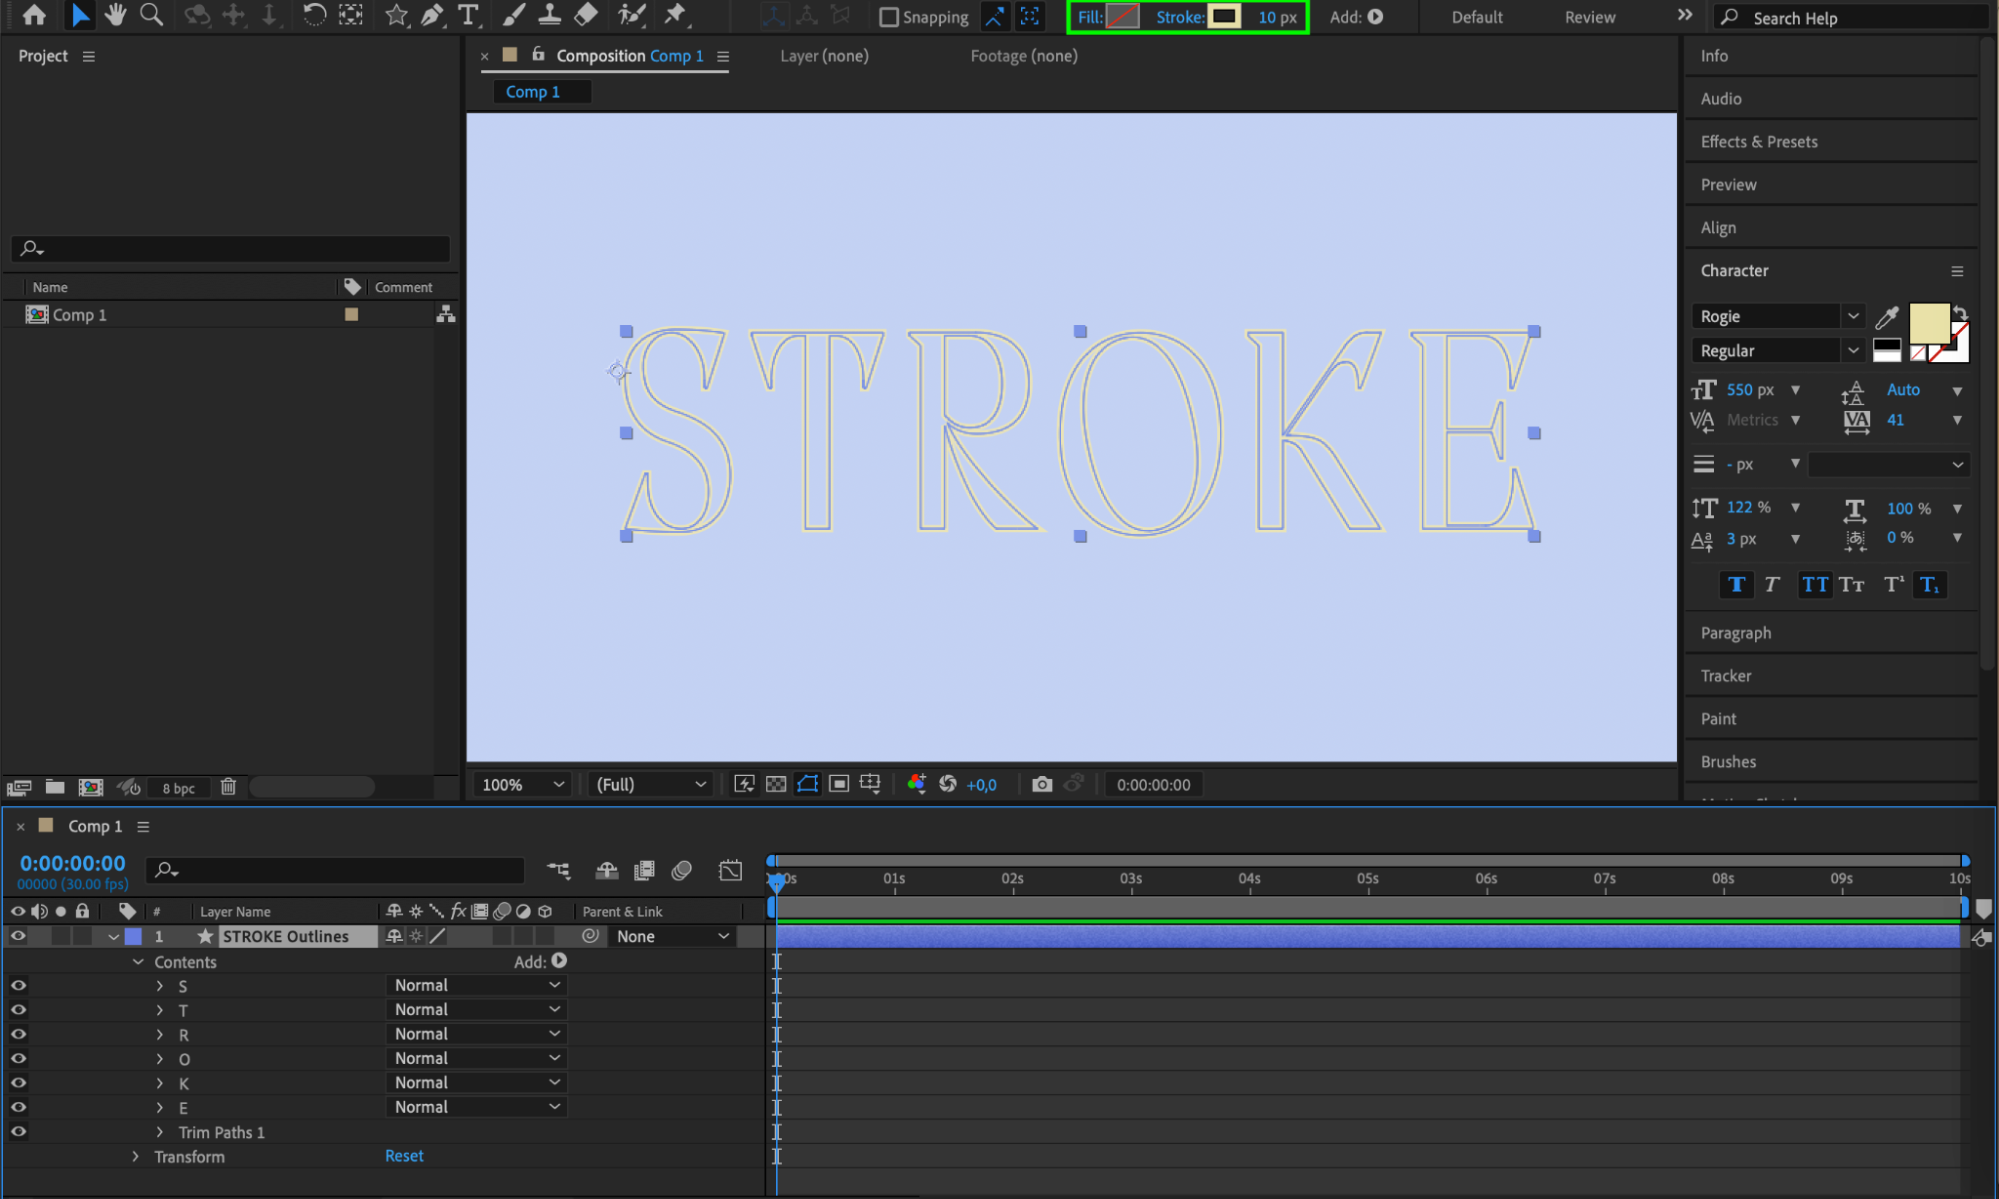
Task: Select the Puppet Pin tool
Action: tap(675, 15)
